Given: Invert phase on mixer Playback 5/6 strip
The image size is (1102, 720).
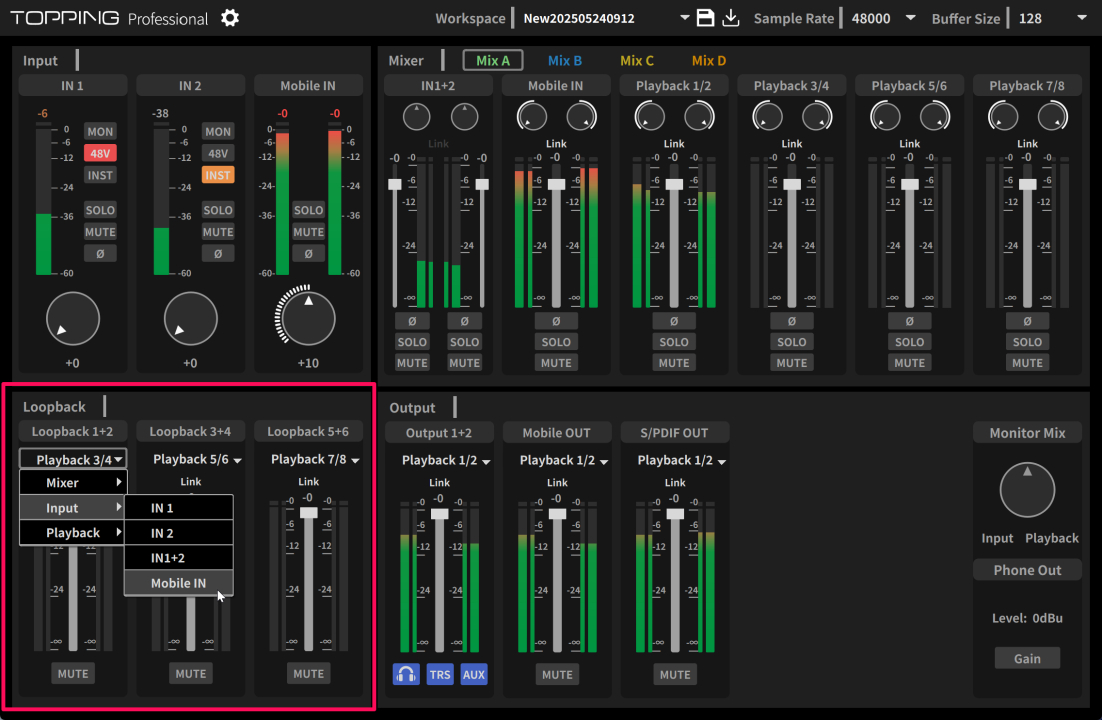Looking at the screenshot, I should pos(909,321).
